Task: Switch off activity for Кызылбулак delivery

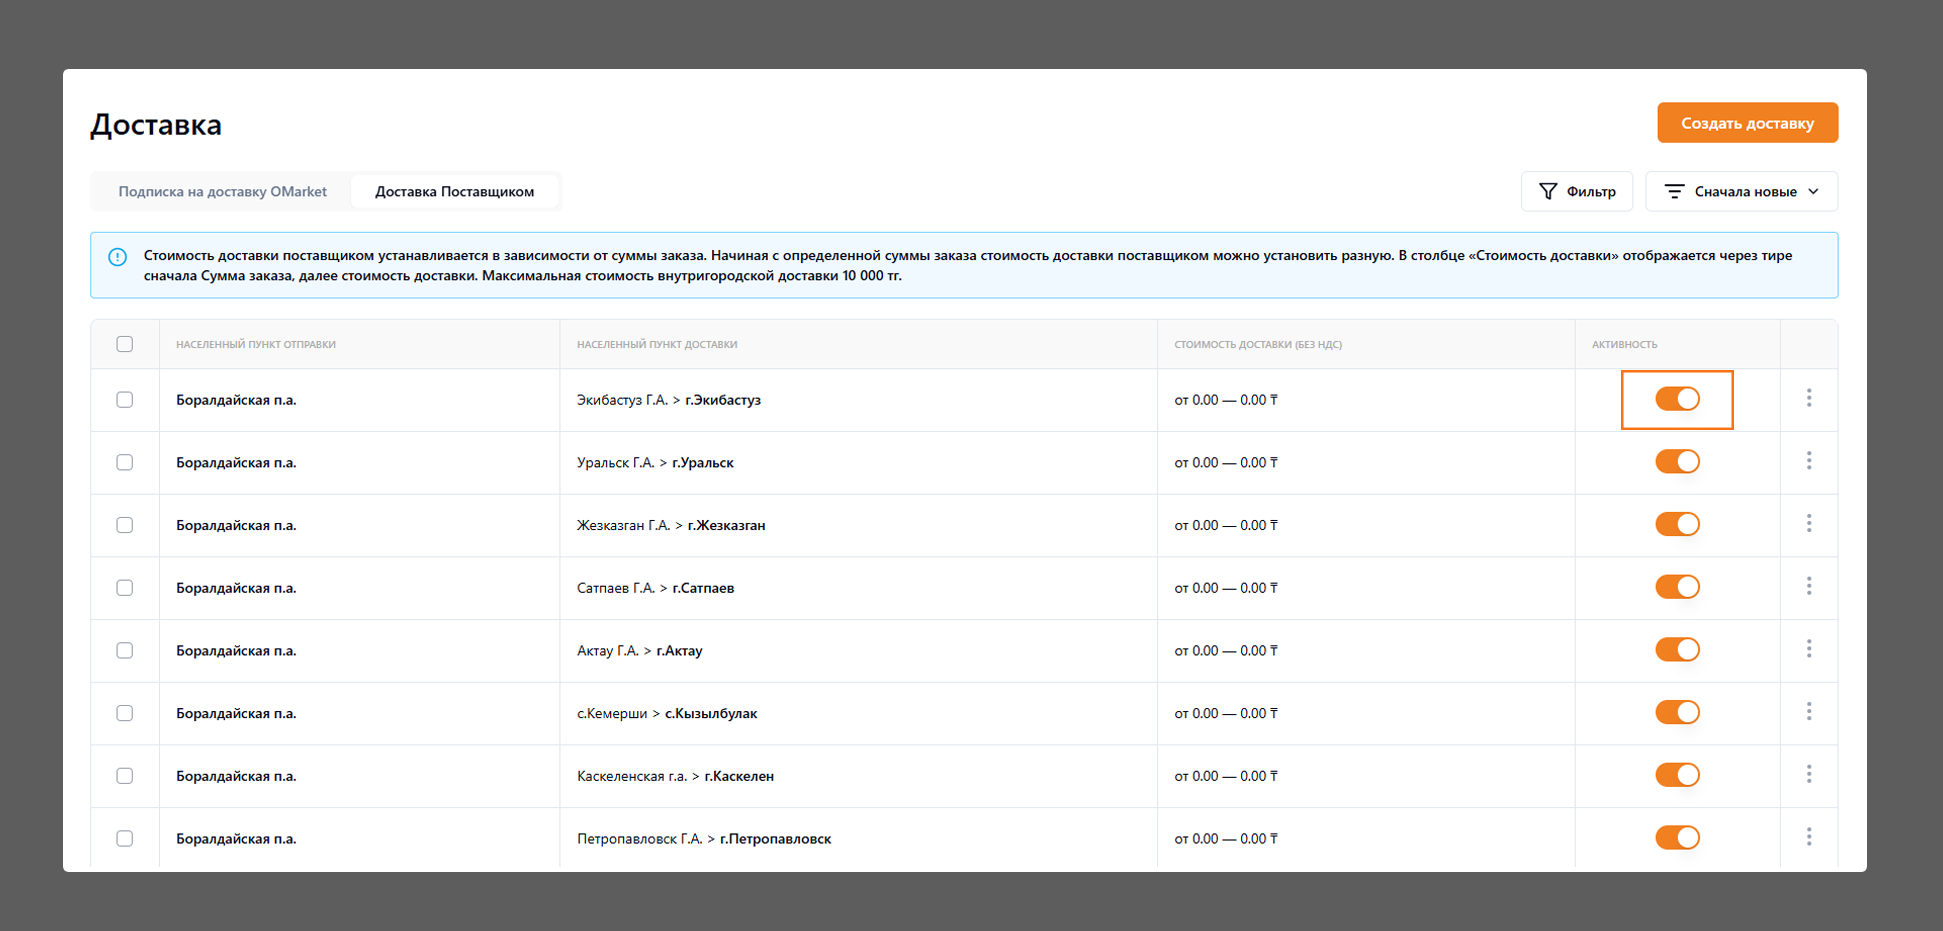Action: (1677, 712)
